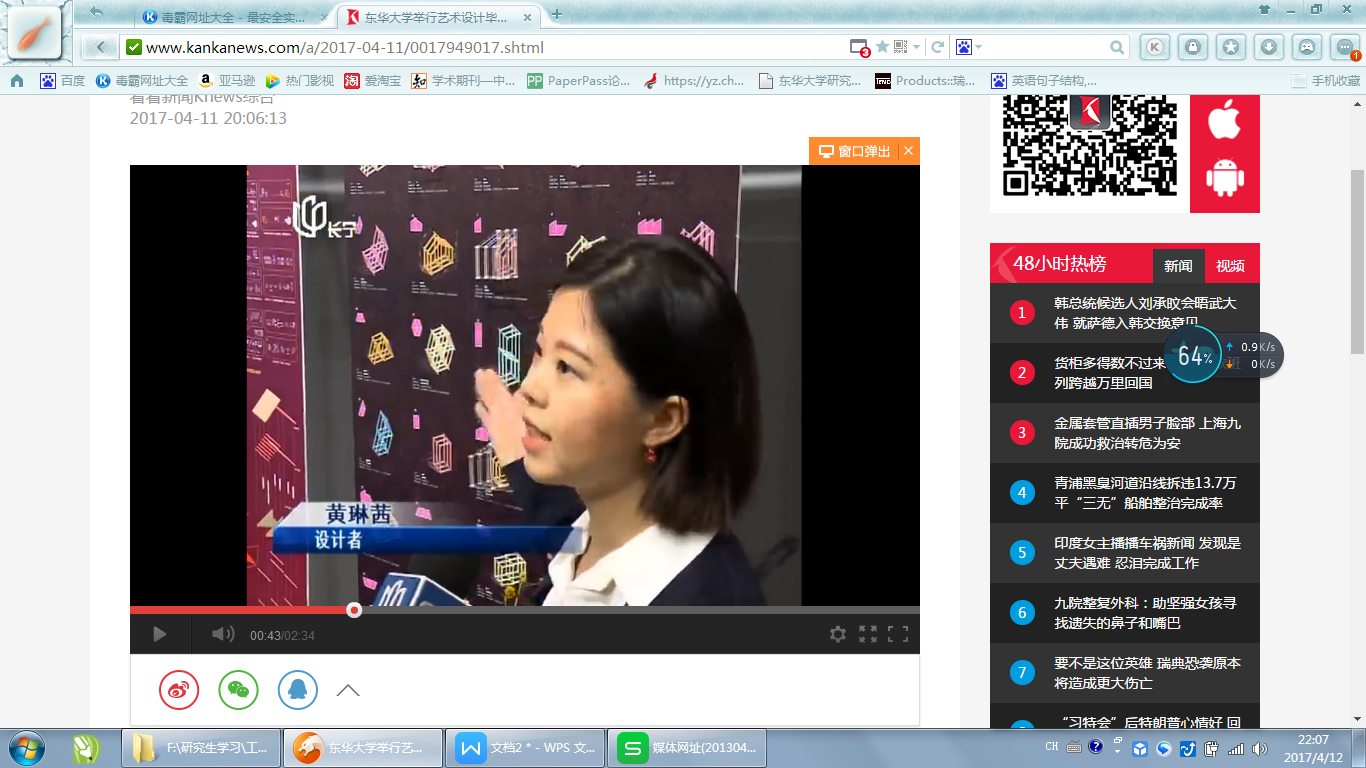The image size is (1366, 768).
Task: Share the video via WeChat icon
Action: (238, 690)
